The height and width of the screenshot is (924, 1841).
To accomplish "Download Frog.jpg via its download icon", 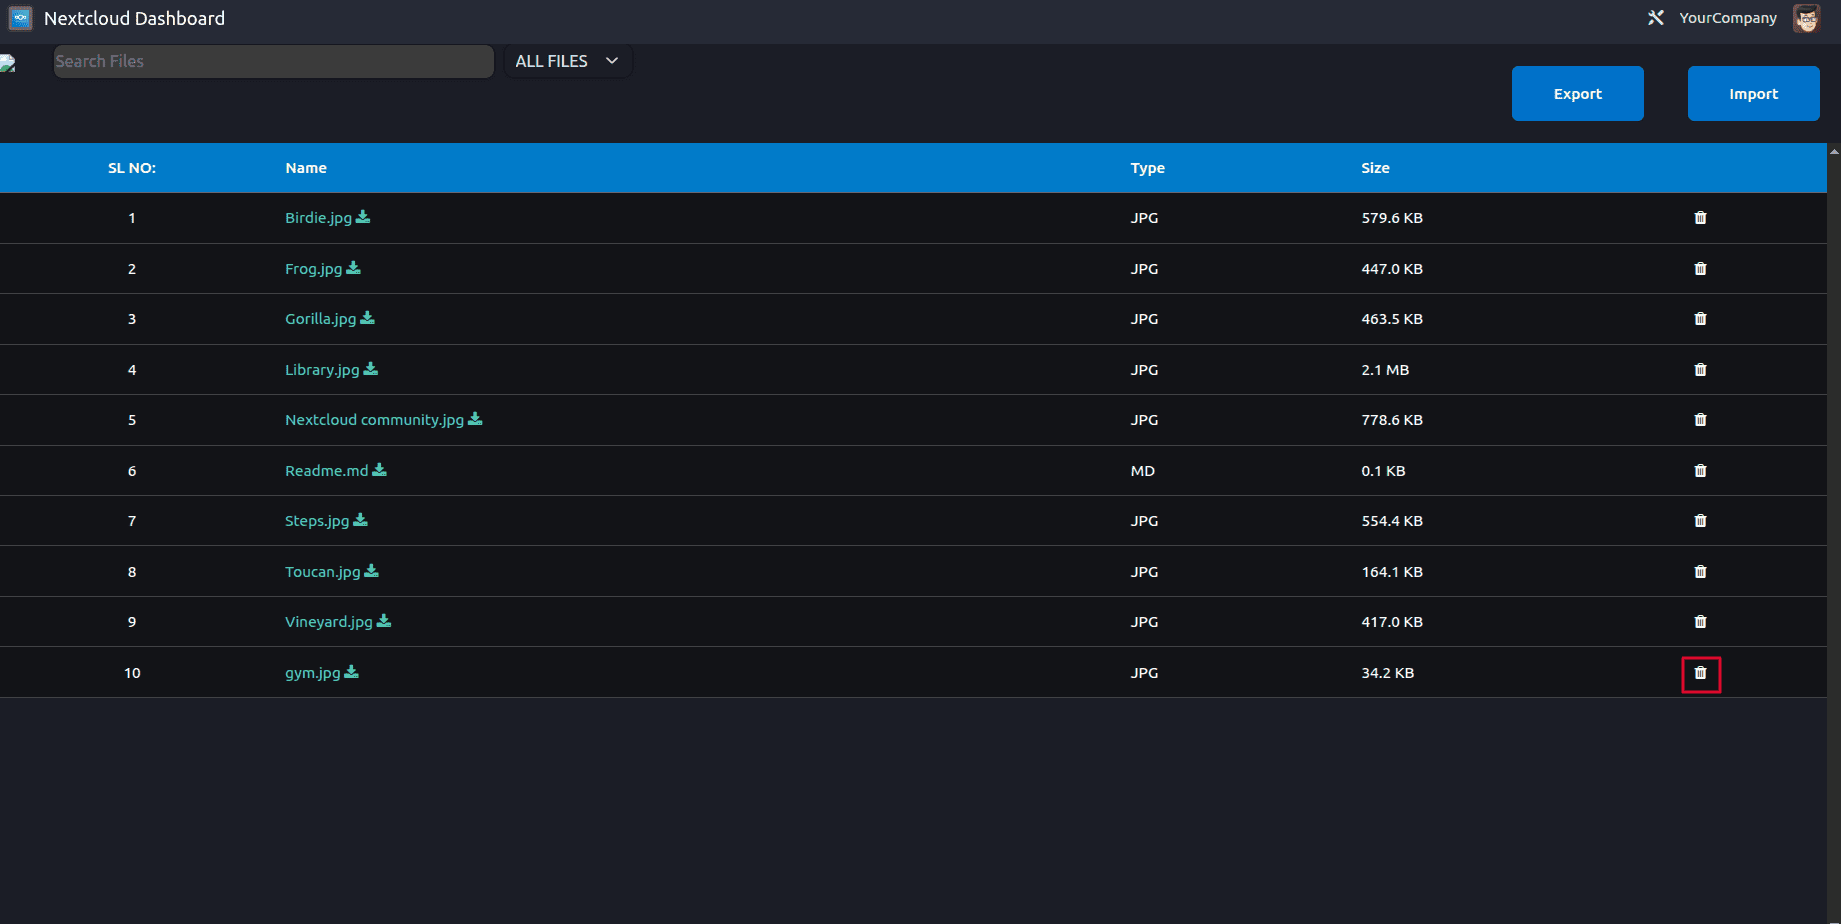I will tap(353, 268).
